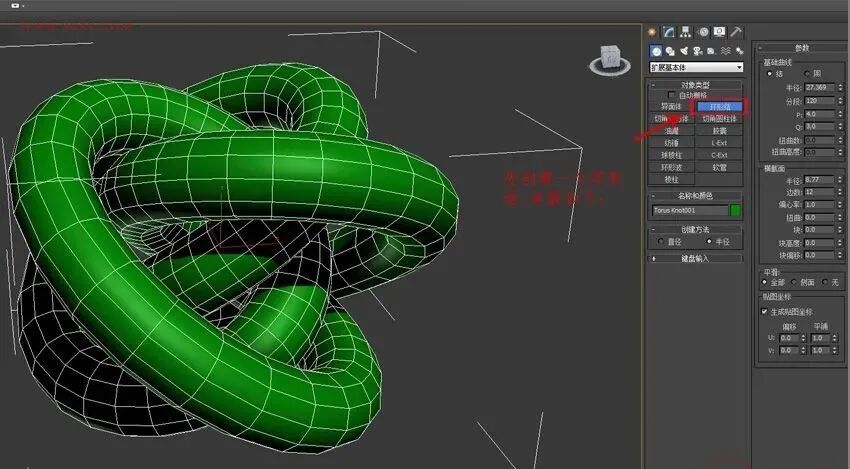The width and height of the screenshot is (850, 469).
Task: Click the 分段 spinner arrows
Action: pos(840,101)
